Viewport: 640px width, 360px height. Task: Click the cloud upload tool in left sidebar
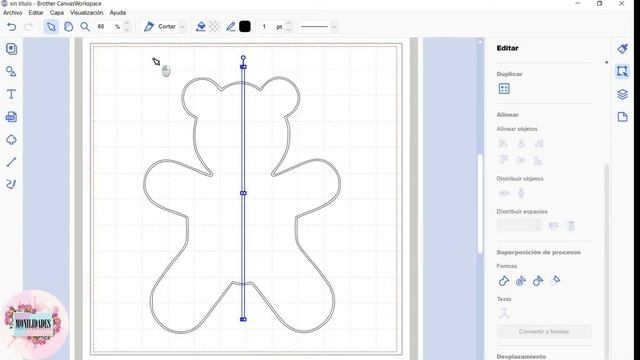(11, 140)
